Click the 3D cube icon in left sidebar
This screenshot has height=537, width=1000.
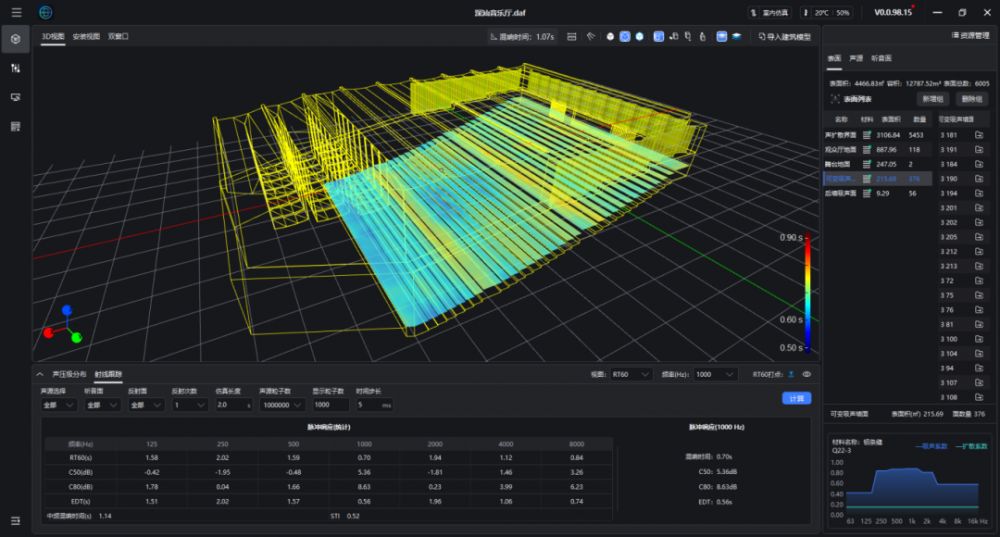(15, 39)
